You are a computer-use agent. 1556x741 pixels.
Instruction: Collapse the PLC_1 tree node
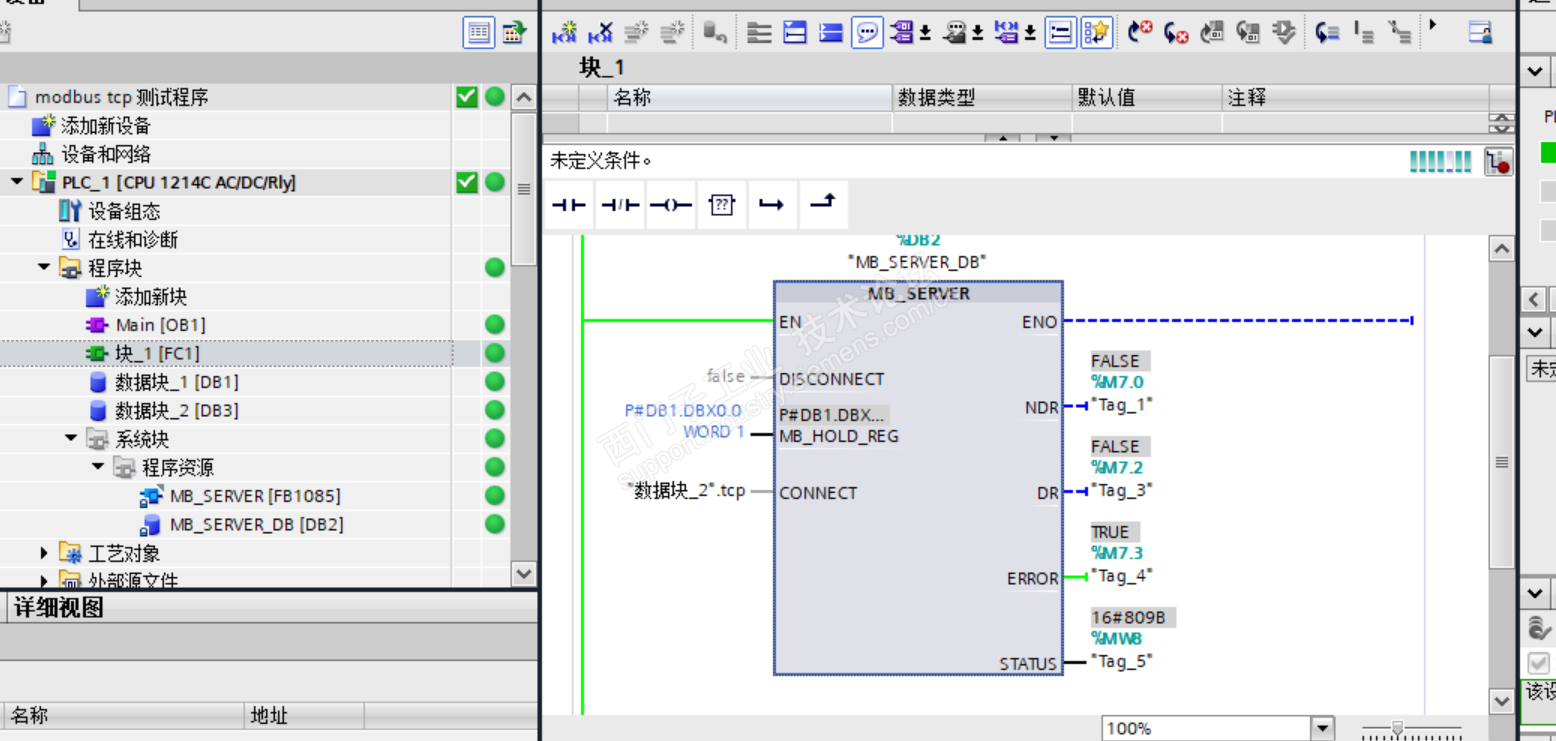tap(17, 182)
